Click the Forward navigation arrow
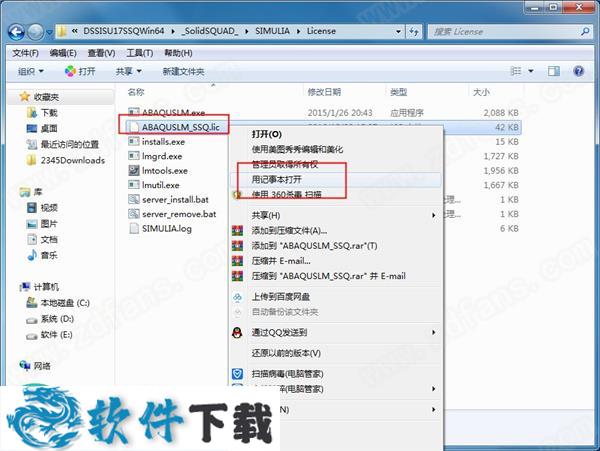This screenshot has width=600, height=451. point(36,32)
